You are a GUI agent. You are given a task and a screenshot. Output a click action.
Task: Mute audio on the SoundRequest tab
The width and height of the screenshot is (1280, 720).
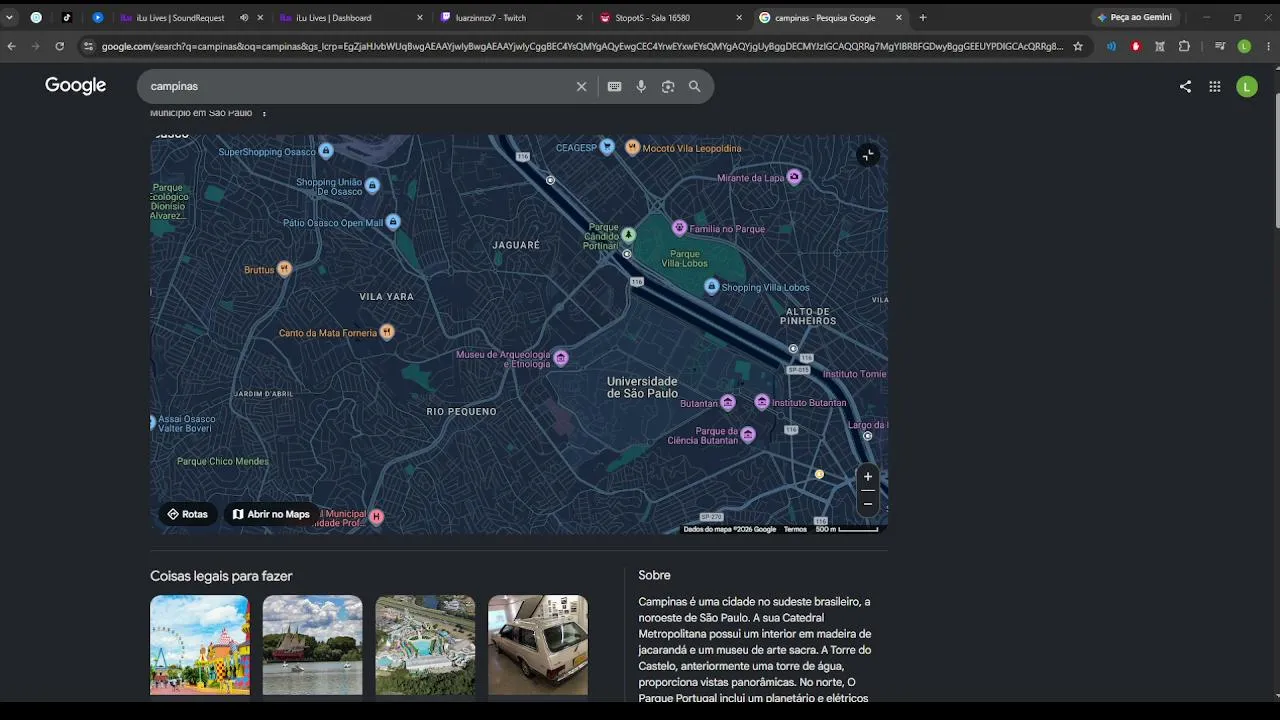244,18
